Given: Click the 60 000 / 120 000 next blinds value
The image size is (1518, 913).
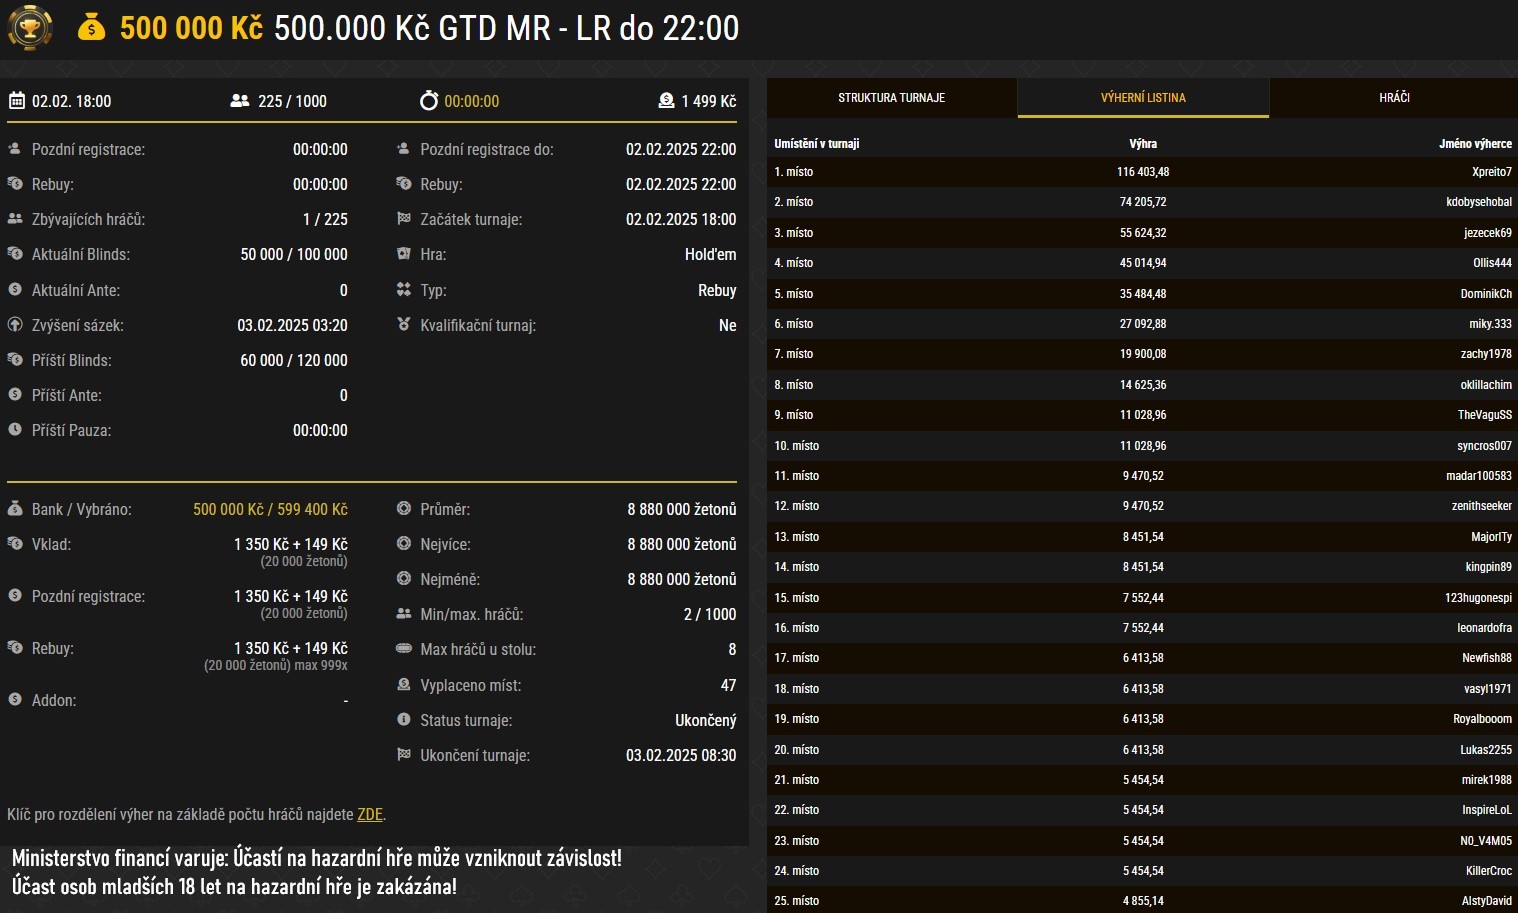Looking at the screenshot, I should point(294,360).
